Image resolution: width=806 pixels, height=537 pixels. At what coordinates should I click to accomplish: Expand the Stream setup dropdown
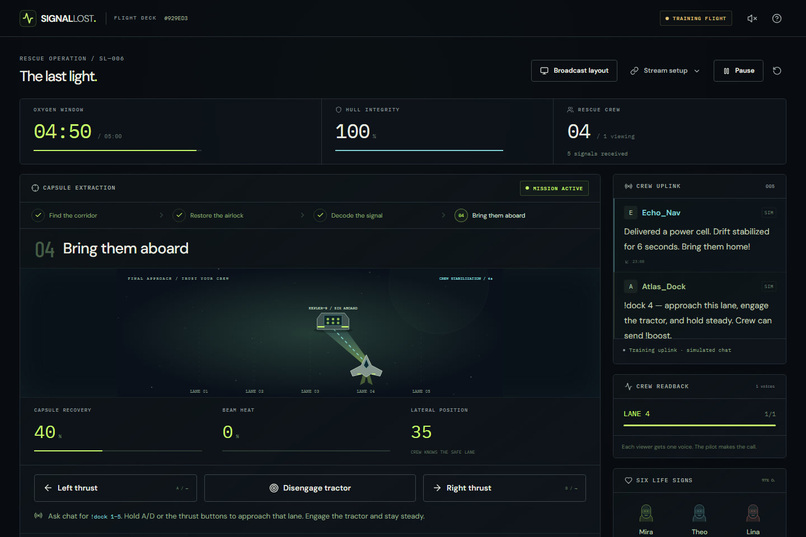click(x=665, y=71)
